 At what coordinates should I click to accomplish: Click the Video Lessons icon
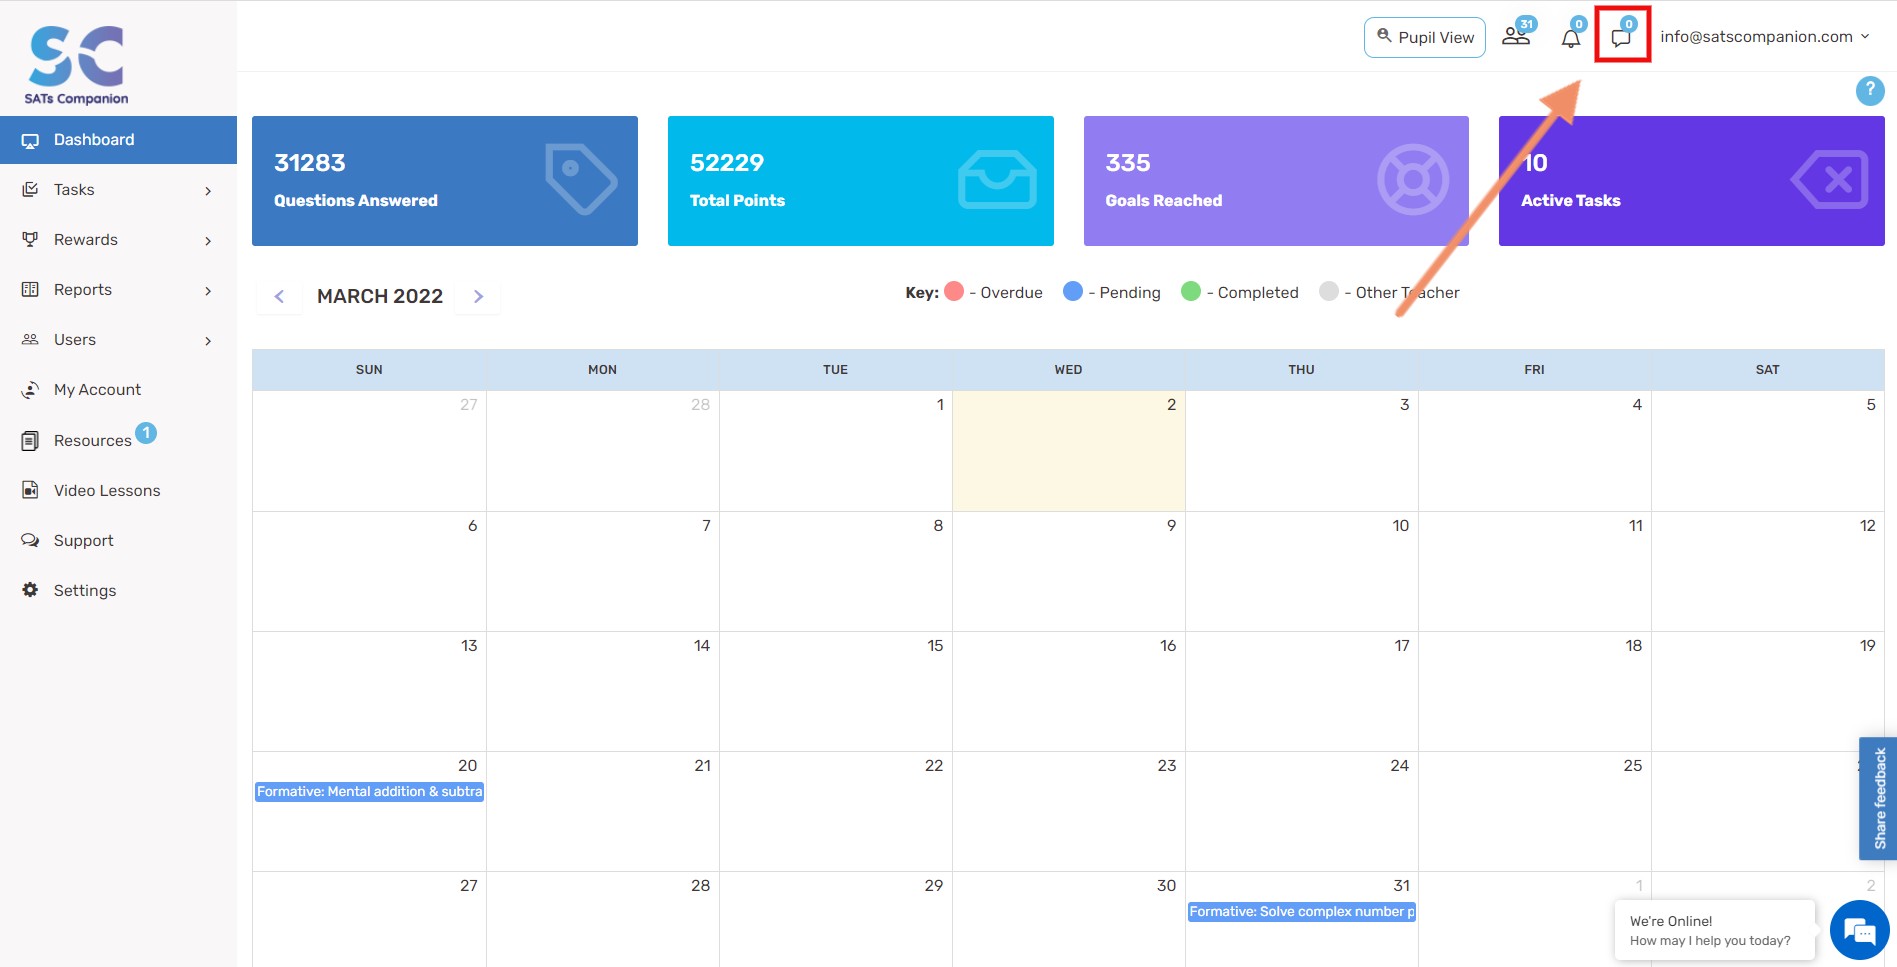30,491
